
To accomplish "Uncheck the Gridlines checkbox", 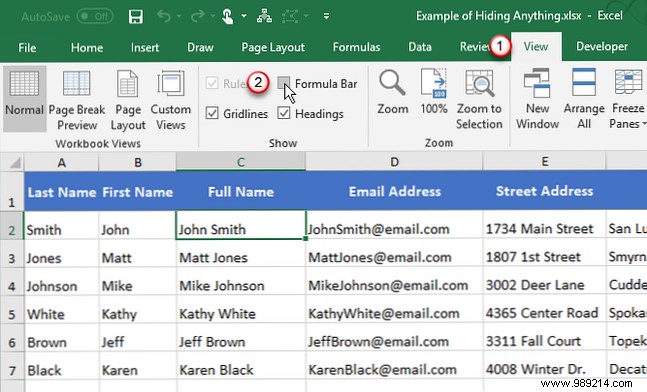I will coord(212,113).
